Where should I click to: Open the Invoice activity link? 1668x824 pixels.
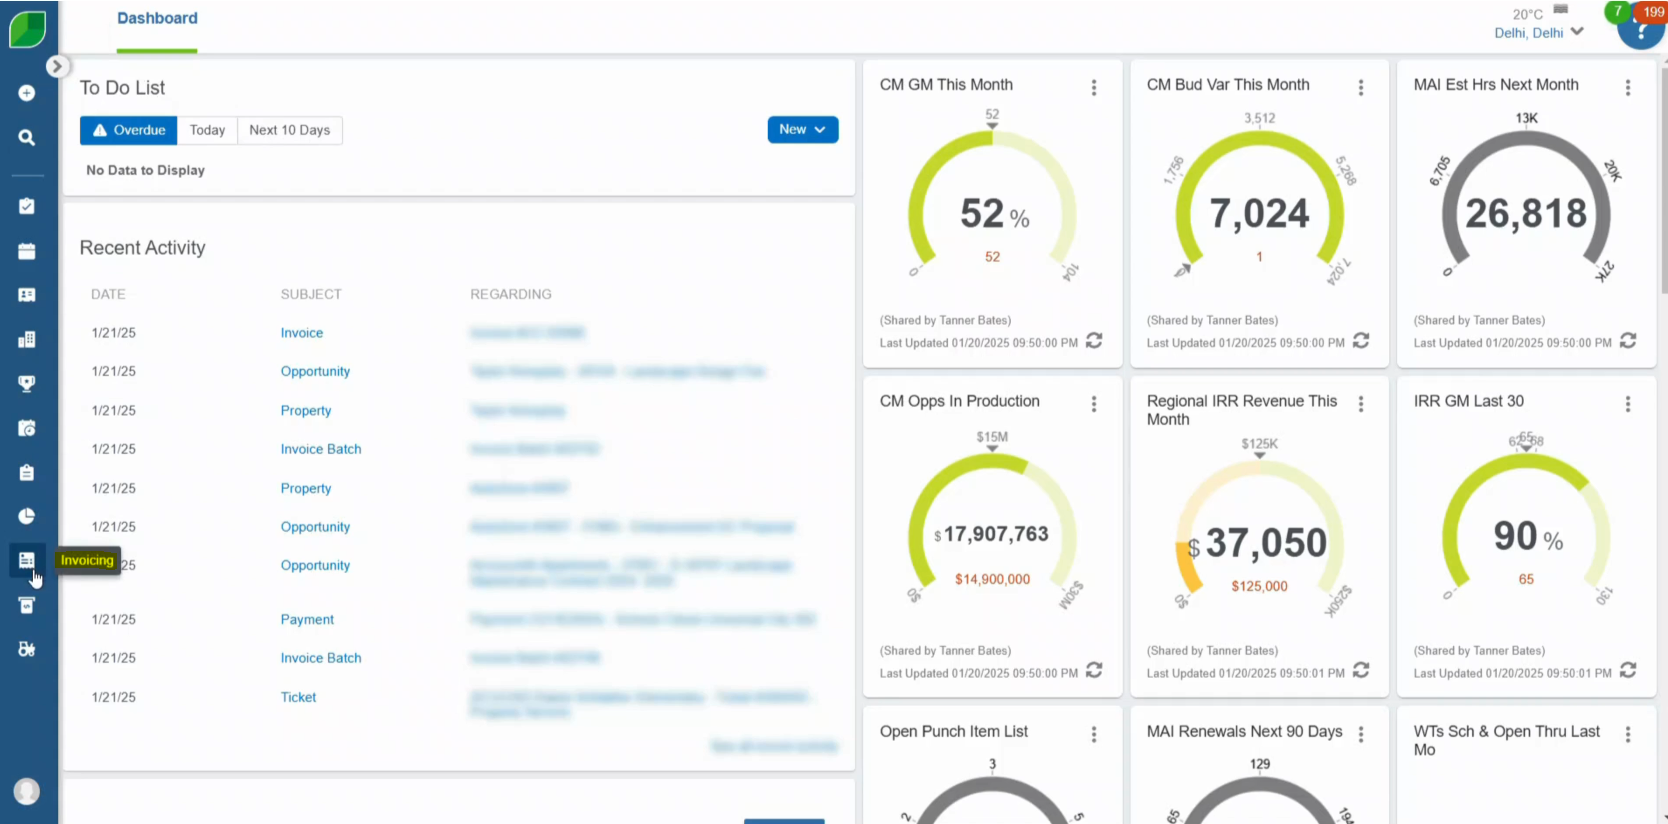click(x=302, y=333)
